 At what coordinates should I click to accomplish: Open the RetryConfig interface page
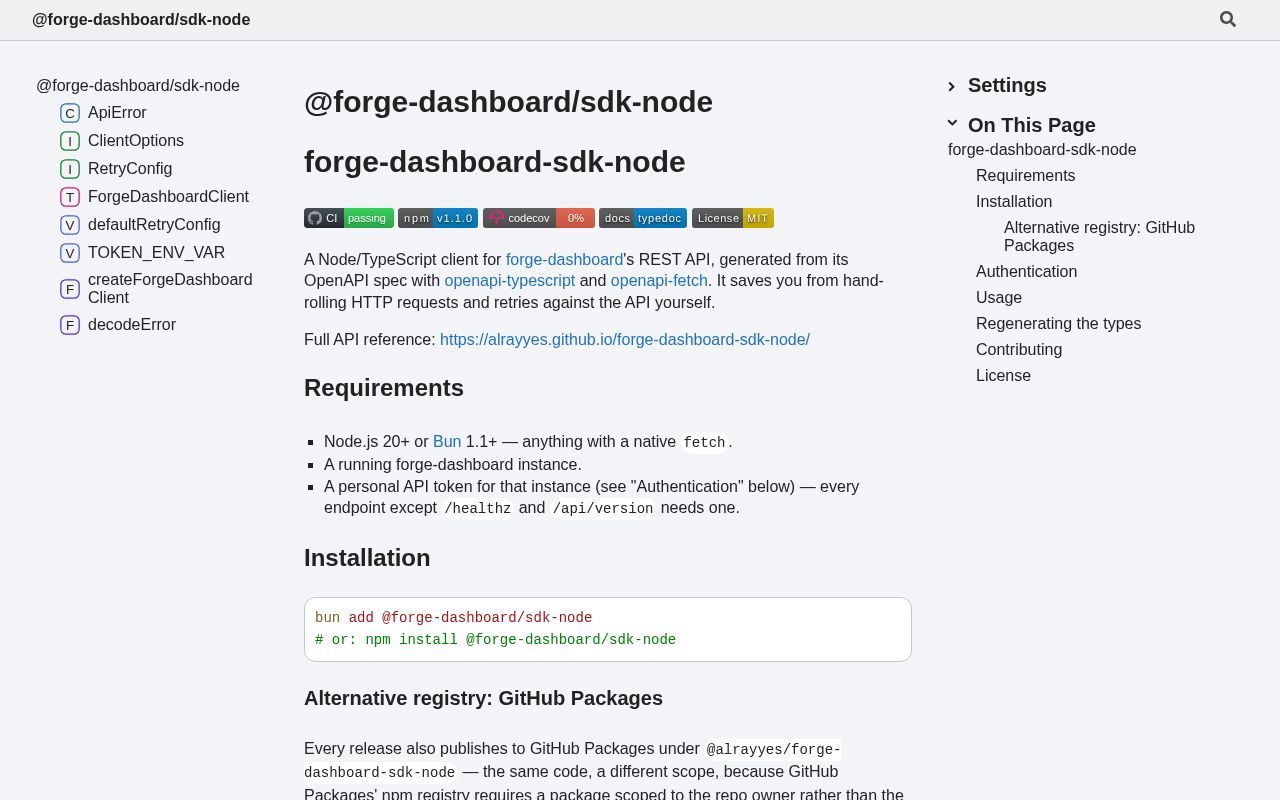click(x=130, y=169)
